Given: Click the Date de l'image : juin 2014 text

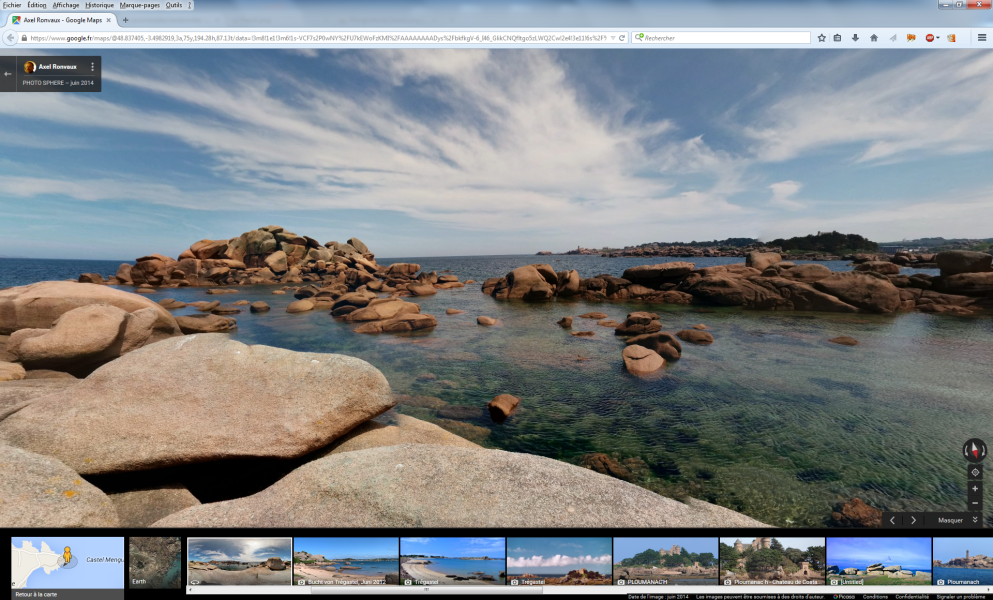Looking at the screenshot, I should coord(658,597).
